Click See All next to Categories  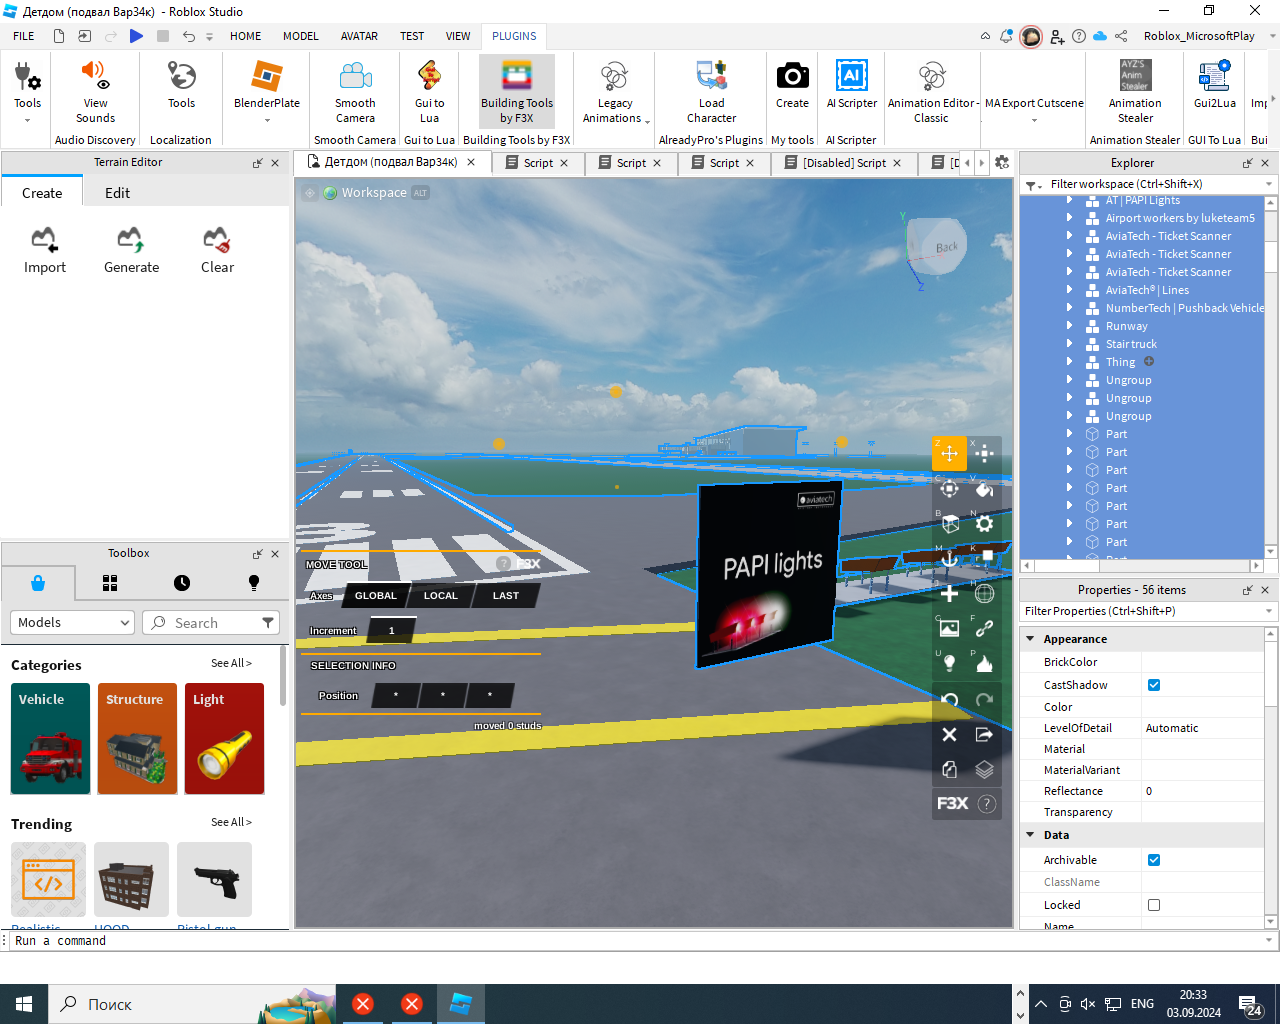(231, 663)
